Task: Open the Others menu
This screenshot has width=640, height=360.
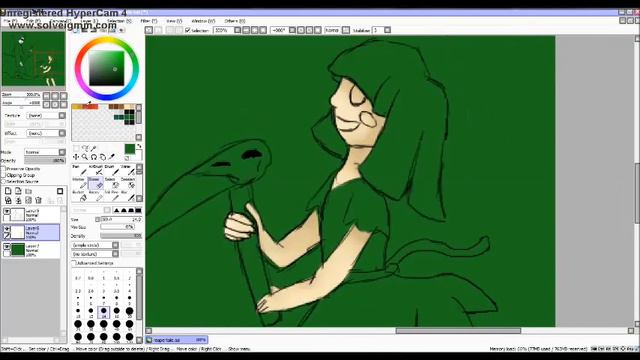Action: pos(235,21)
